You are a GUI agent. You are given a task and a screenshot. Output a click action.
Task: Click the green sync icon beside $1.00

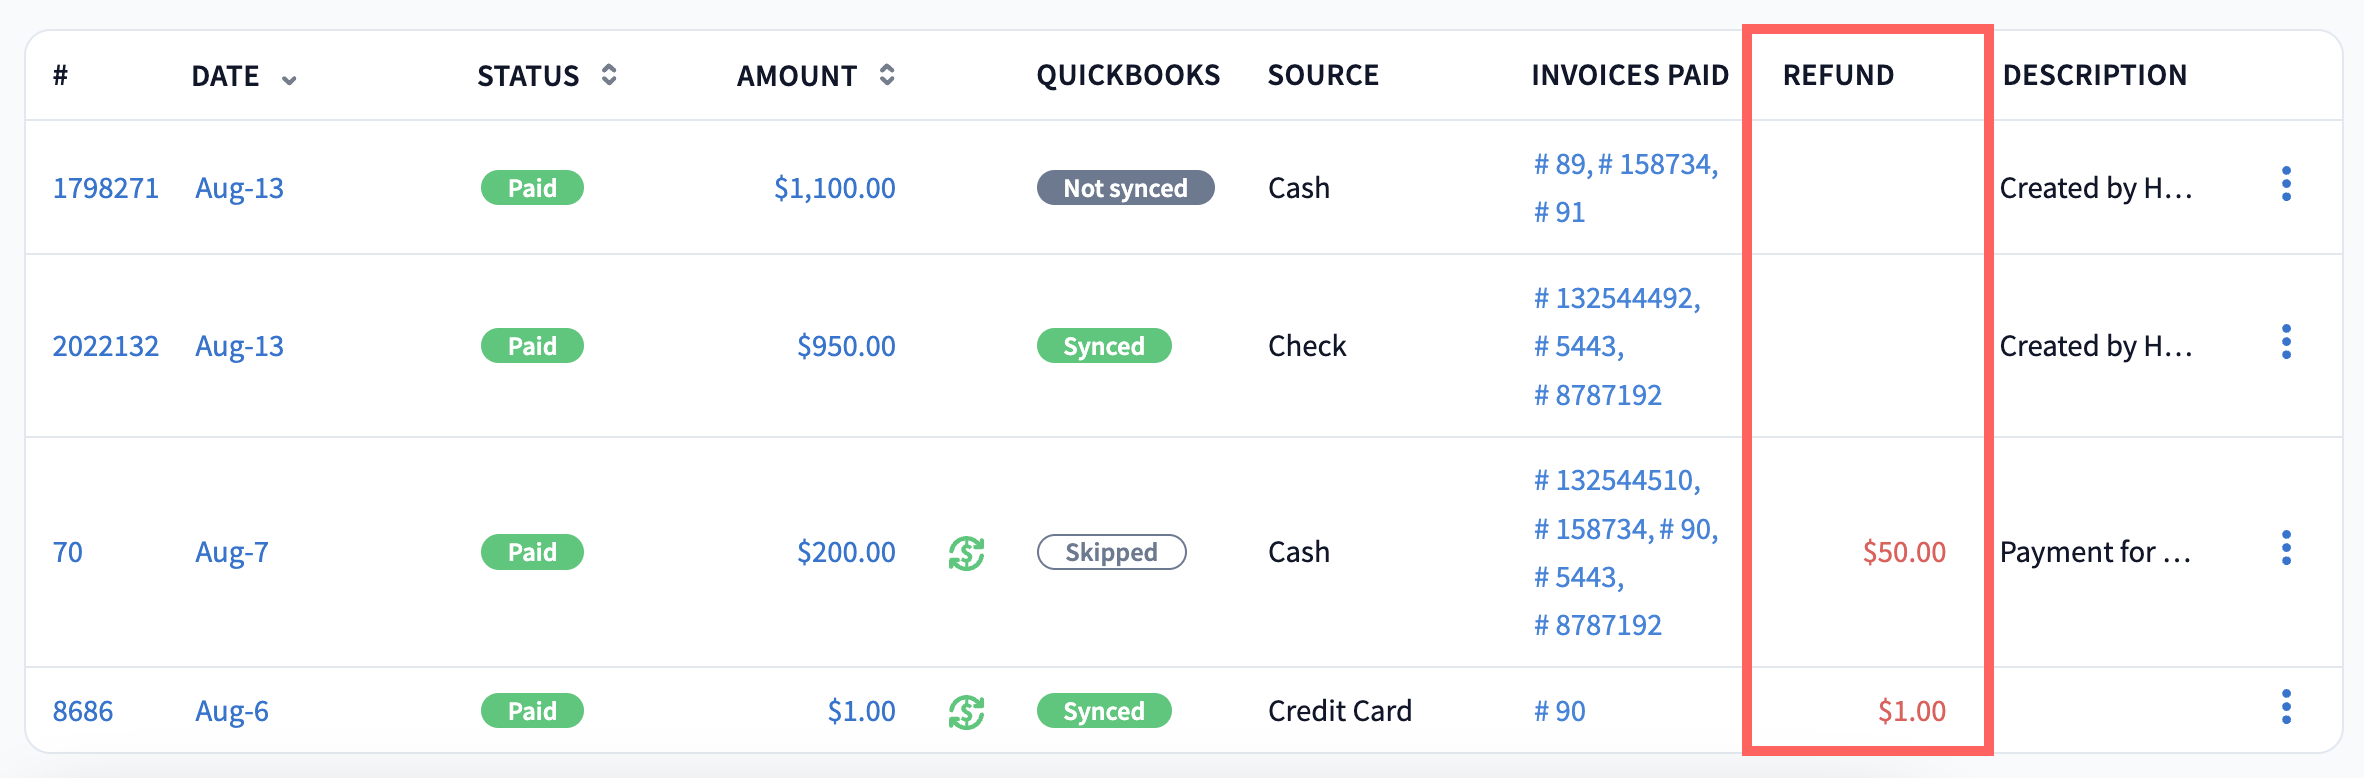tap(966, 712)
